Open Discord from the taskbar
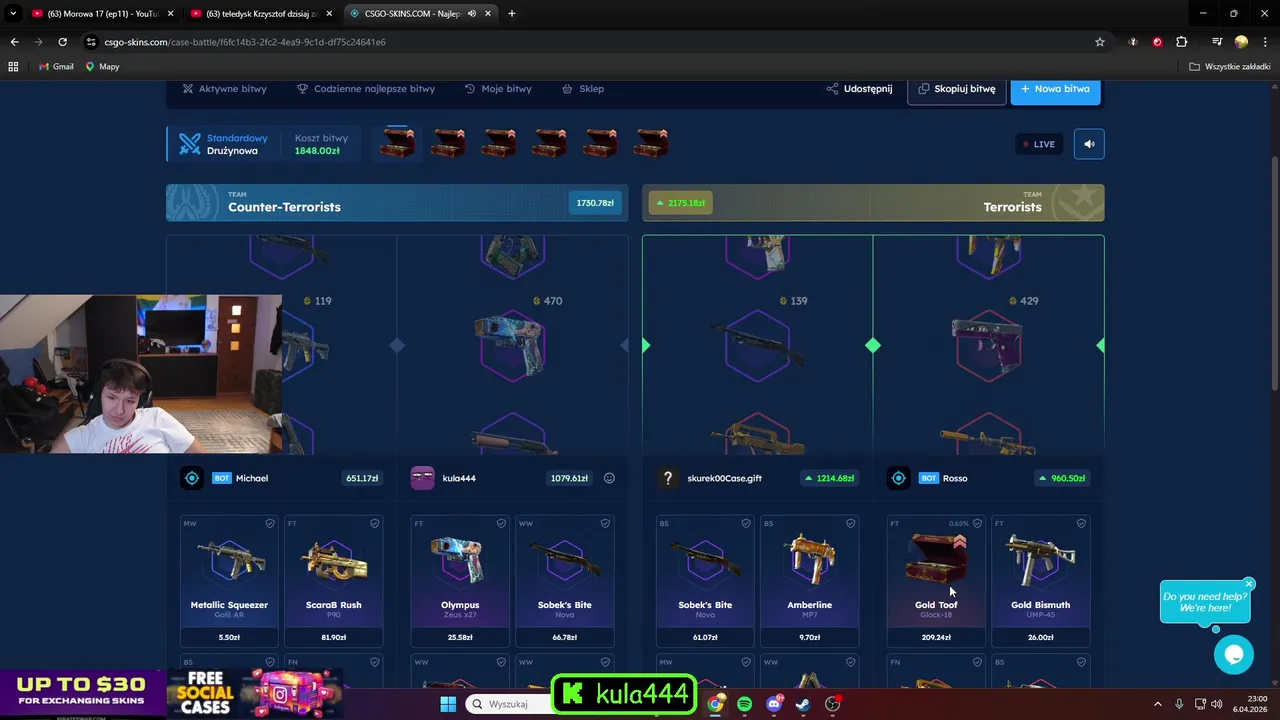1280x720 pixels. click(x=774, y=704)
